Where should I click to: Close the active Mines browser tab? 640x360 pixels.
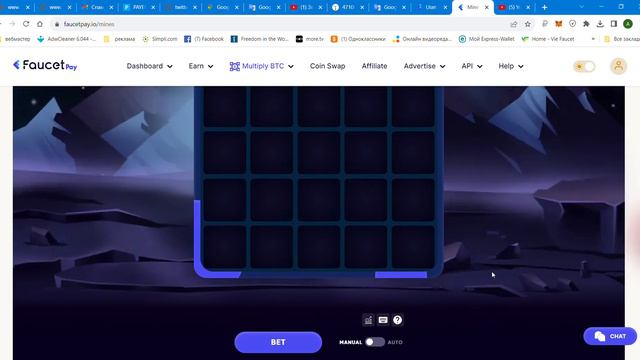pyautogui.click(x=486, y=7)
